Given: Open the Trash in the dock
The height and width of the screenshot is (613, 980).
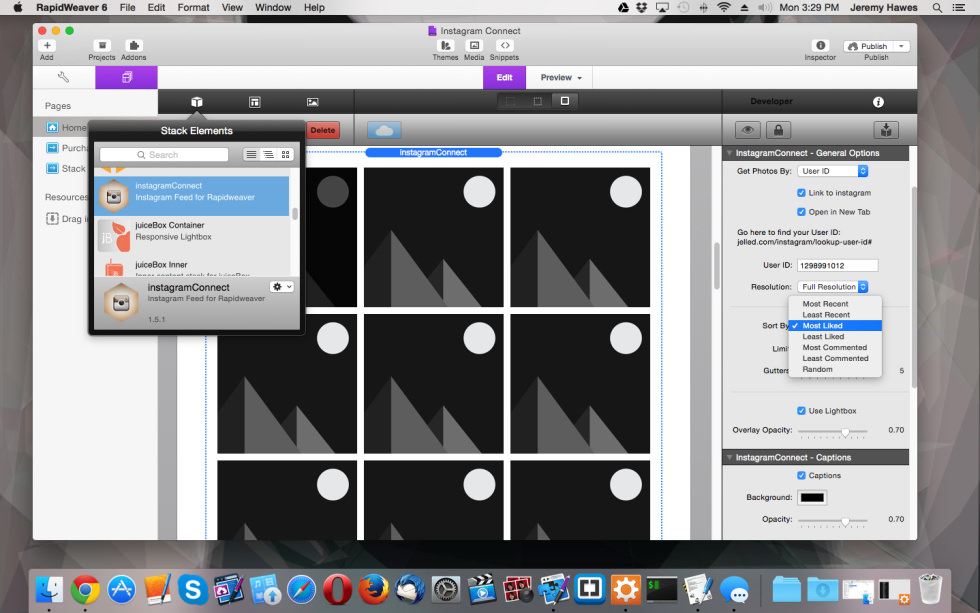Looking at the screenshot, I should (x=930, y=589).
